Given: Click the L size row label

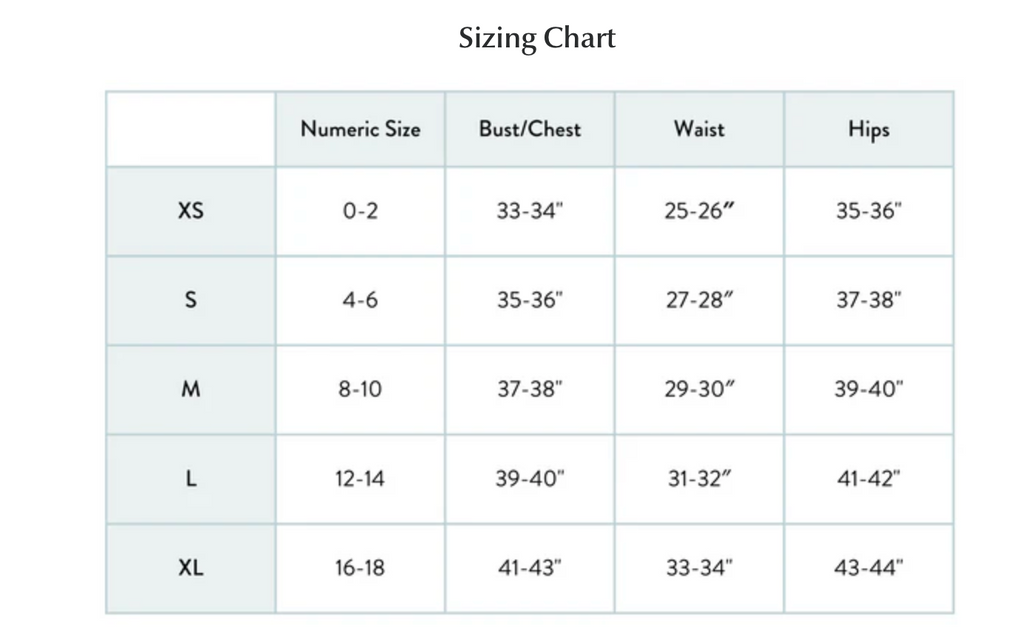Looking at the screenshot, I should (191, 479).
